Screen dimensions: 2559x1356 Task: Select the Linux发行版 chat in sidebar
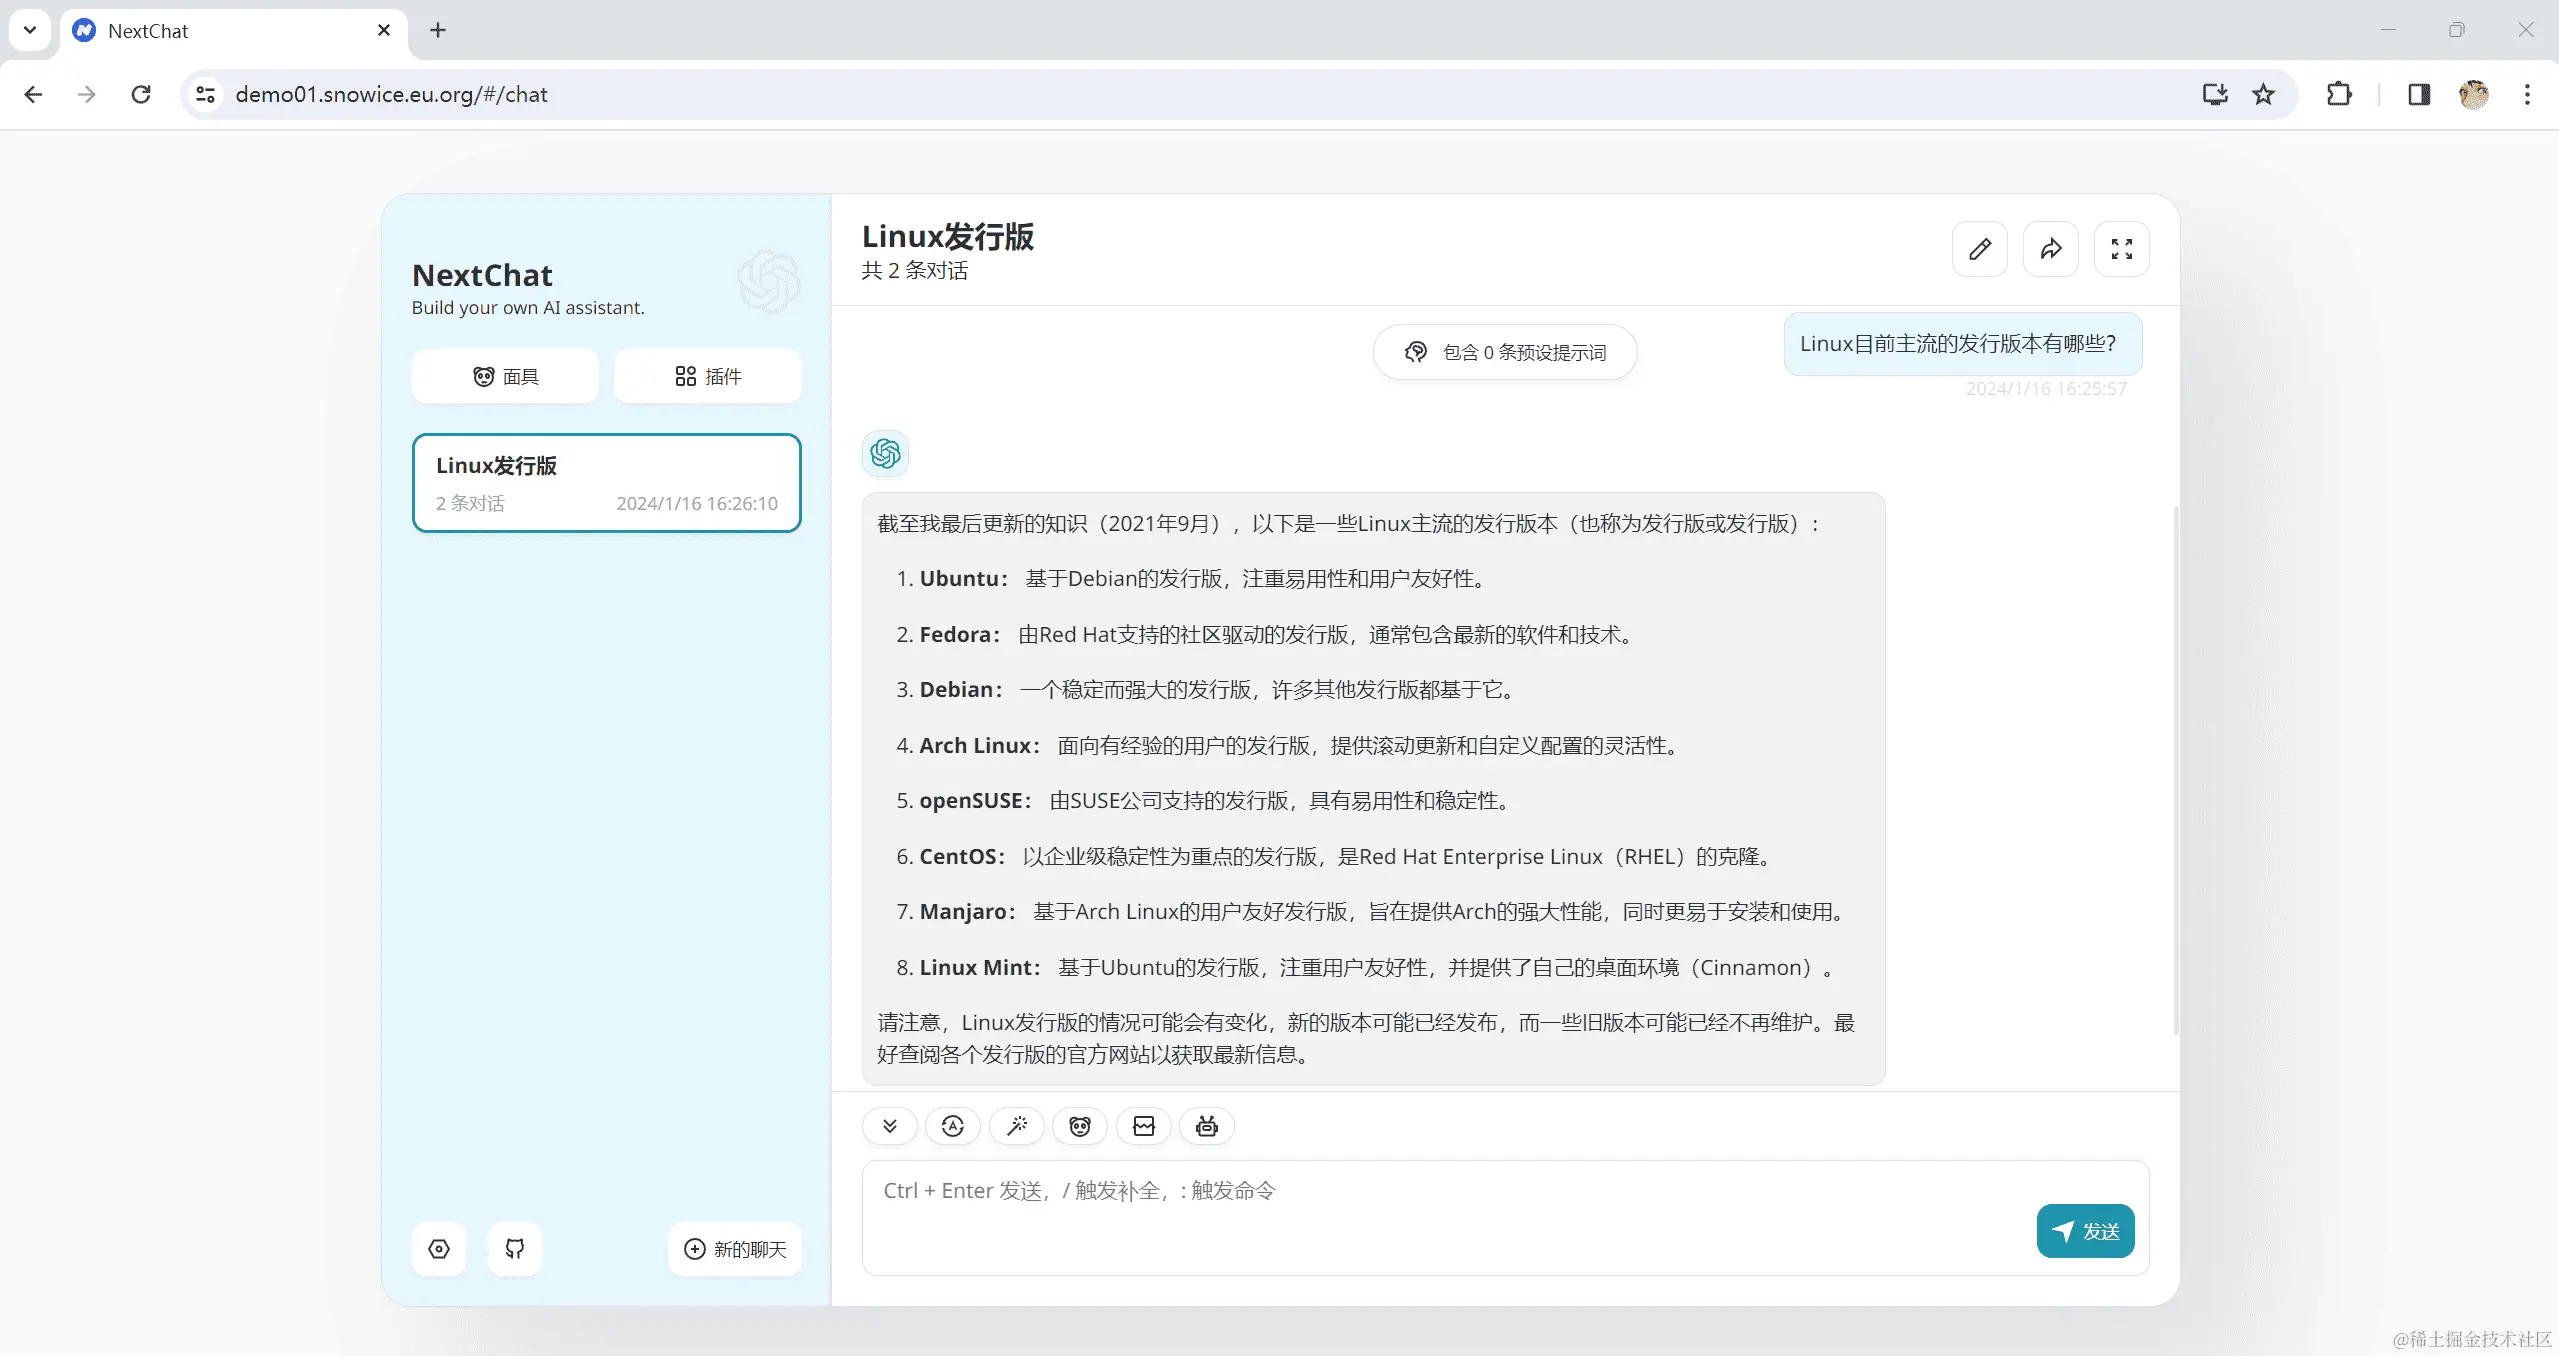click(606, 483)
